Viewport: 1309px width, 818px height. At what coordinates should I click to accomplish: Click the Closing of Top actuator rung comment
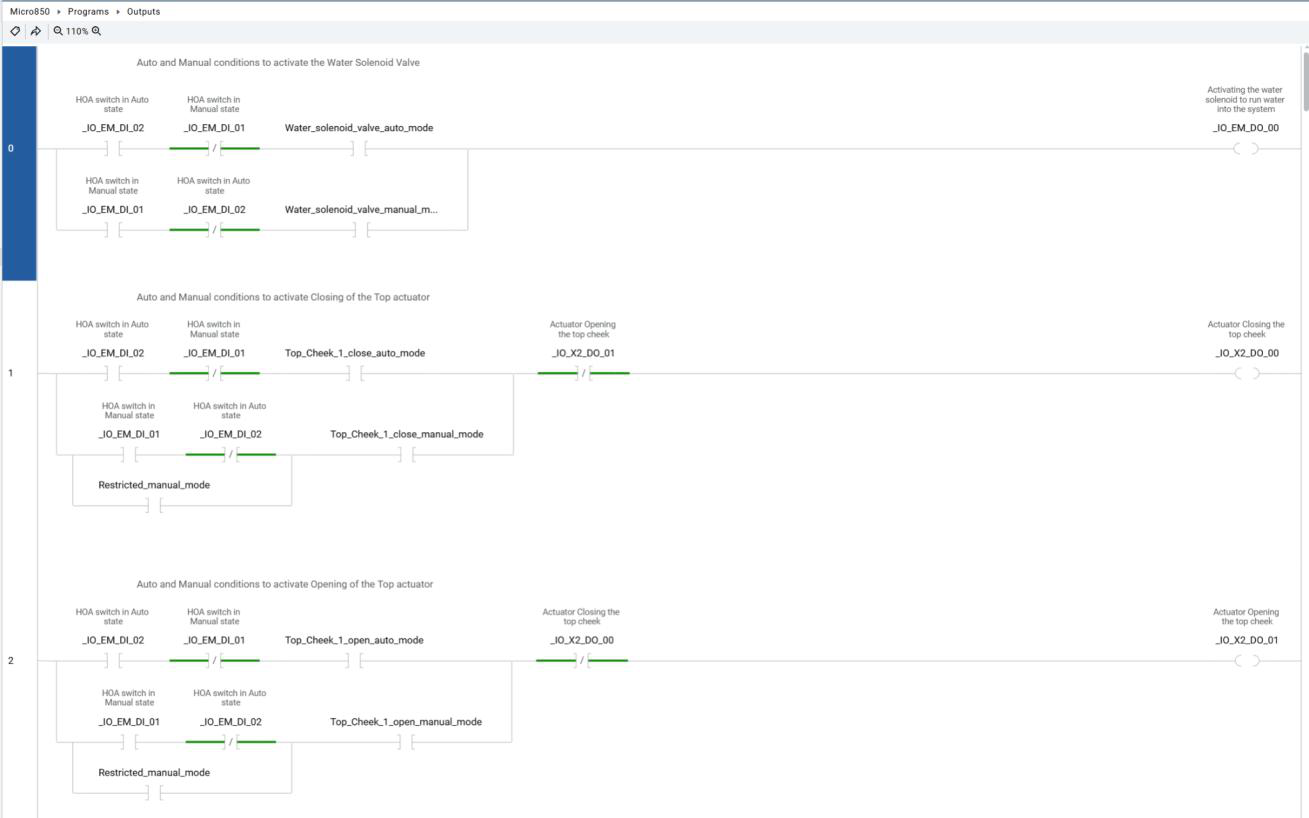point(283,298)
